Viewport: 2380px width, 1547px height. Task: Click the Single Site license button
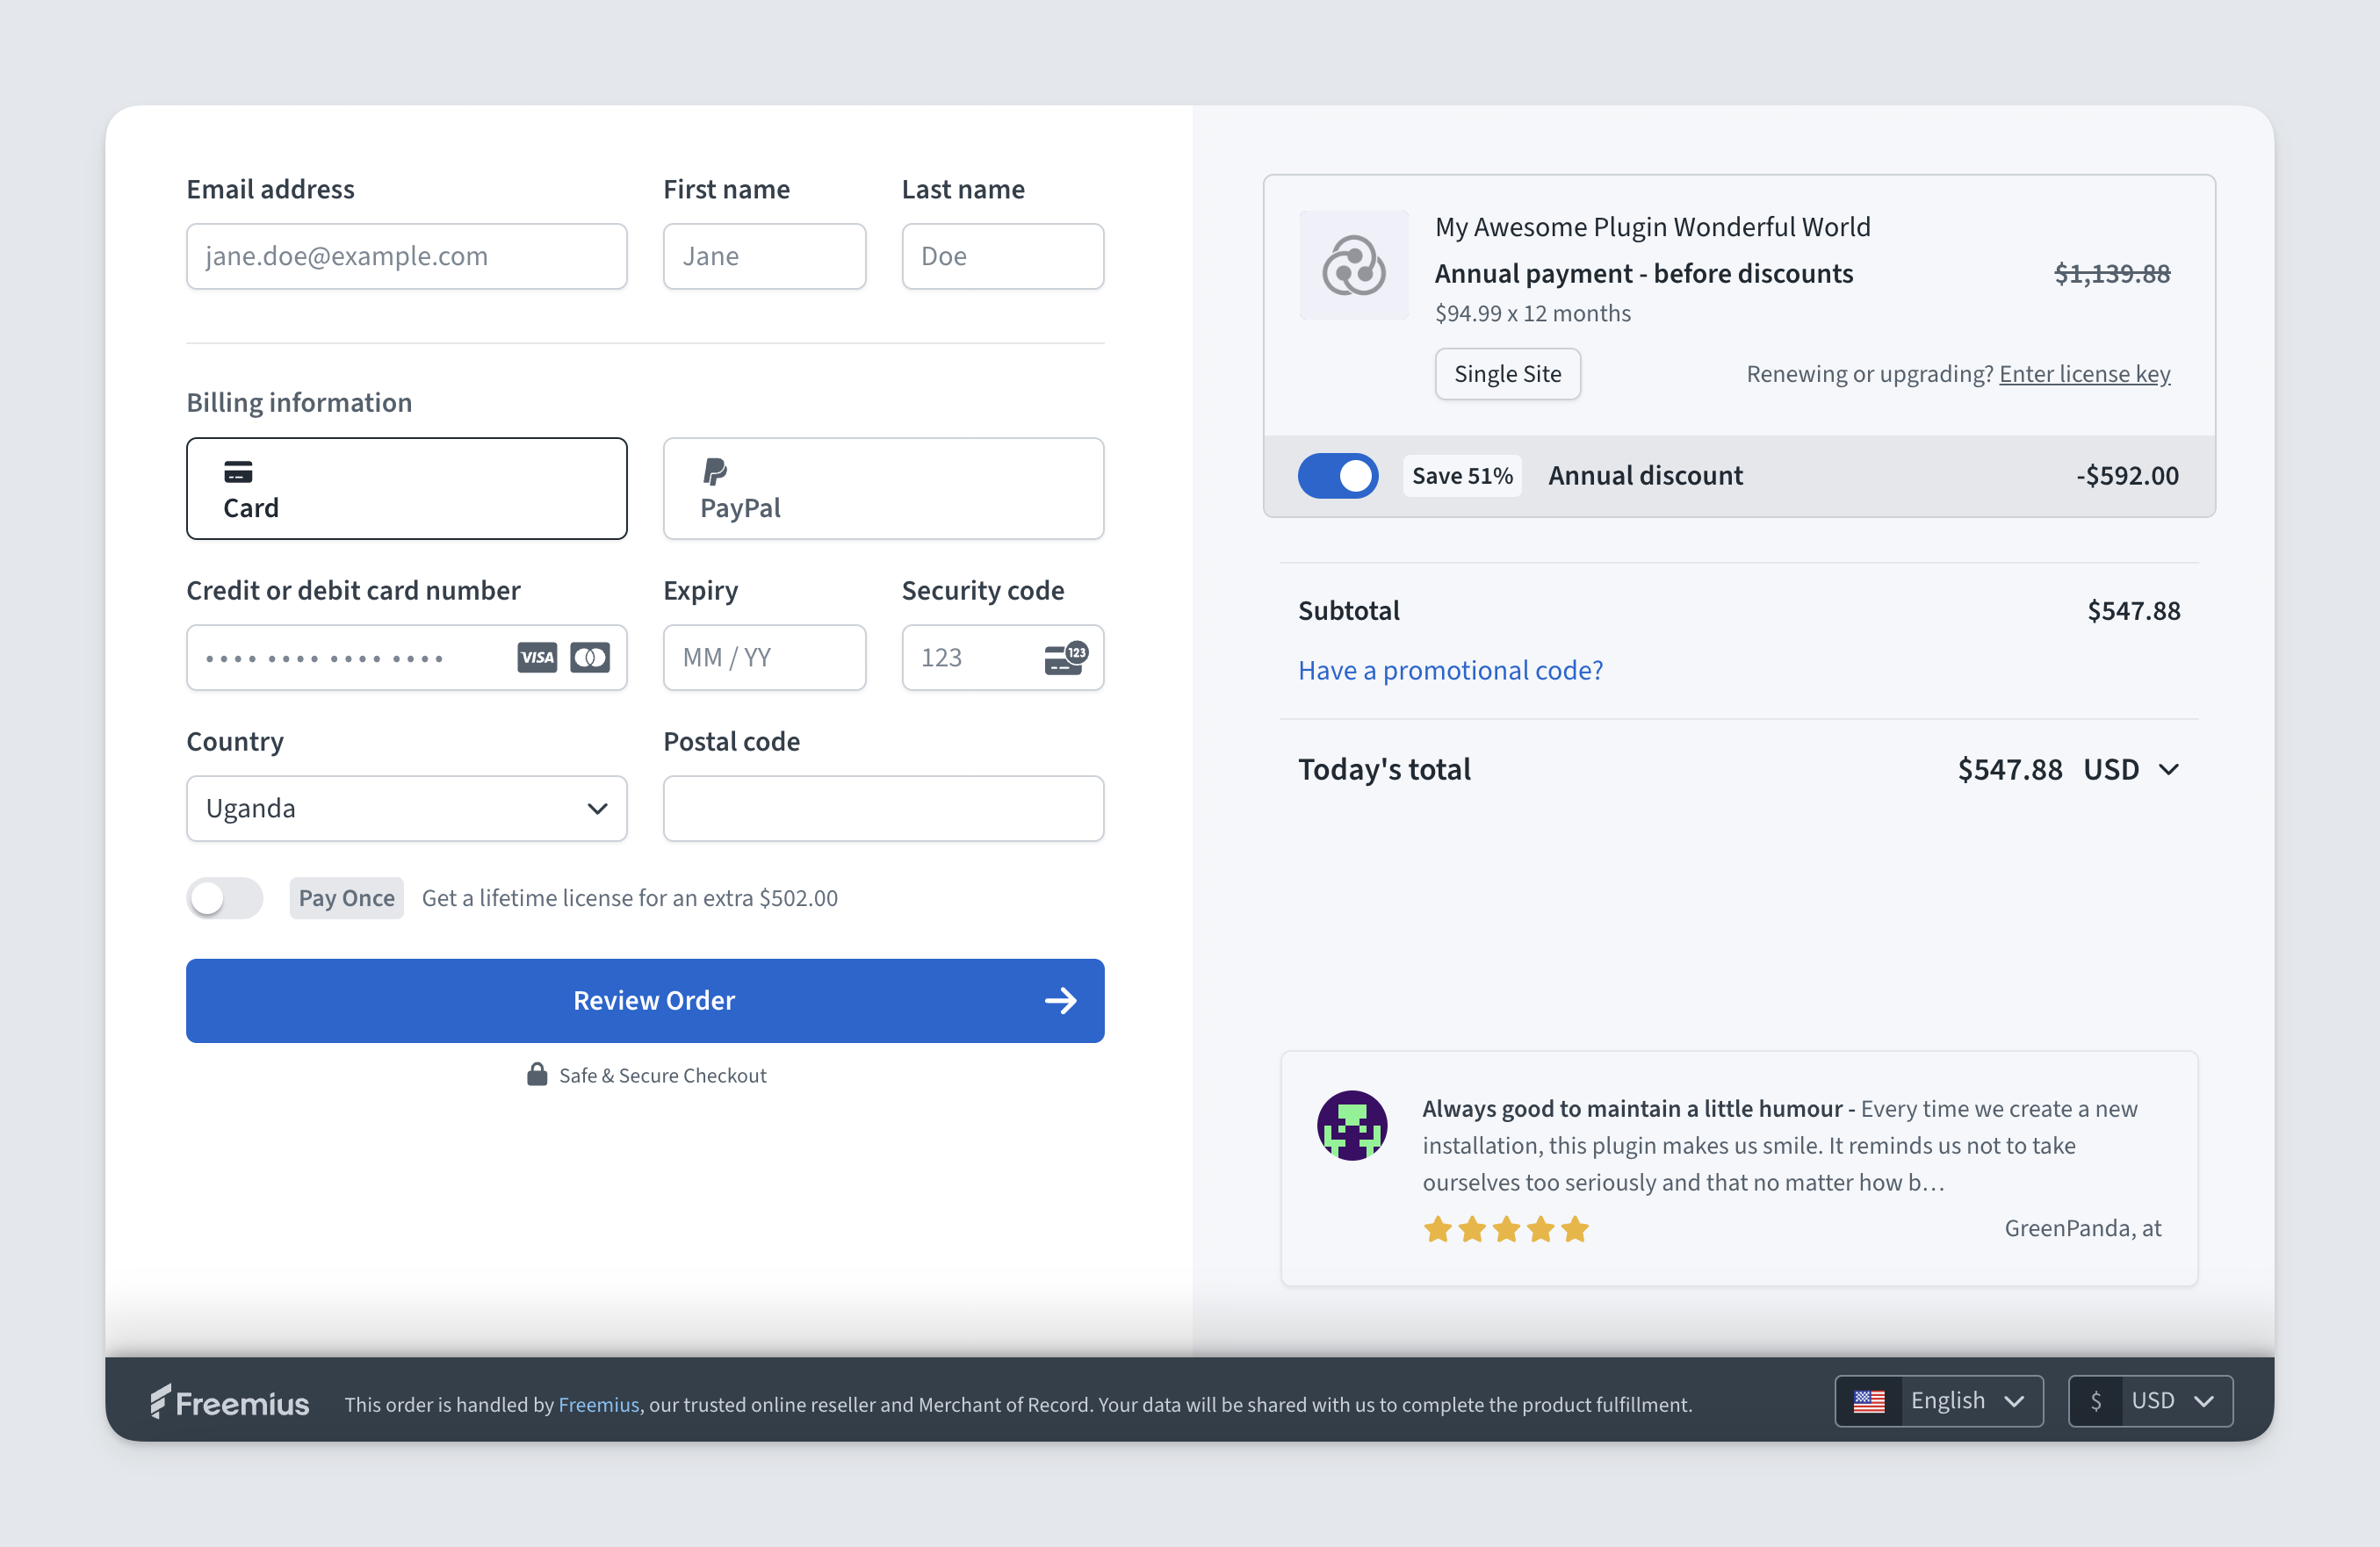click(1508, 374)
